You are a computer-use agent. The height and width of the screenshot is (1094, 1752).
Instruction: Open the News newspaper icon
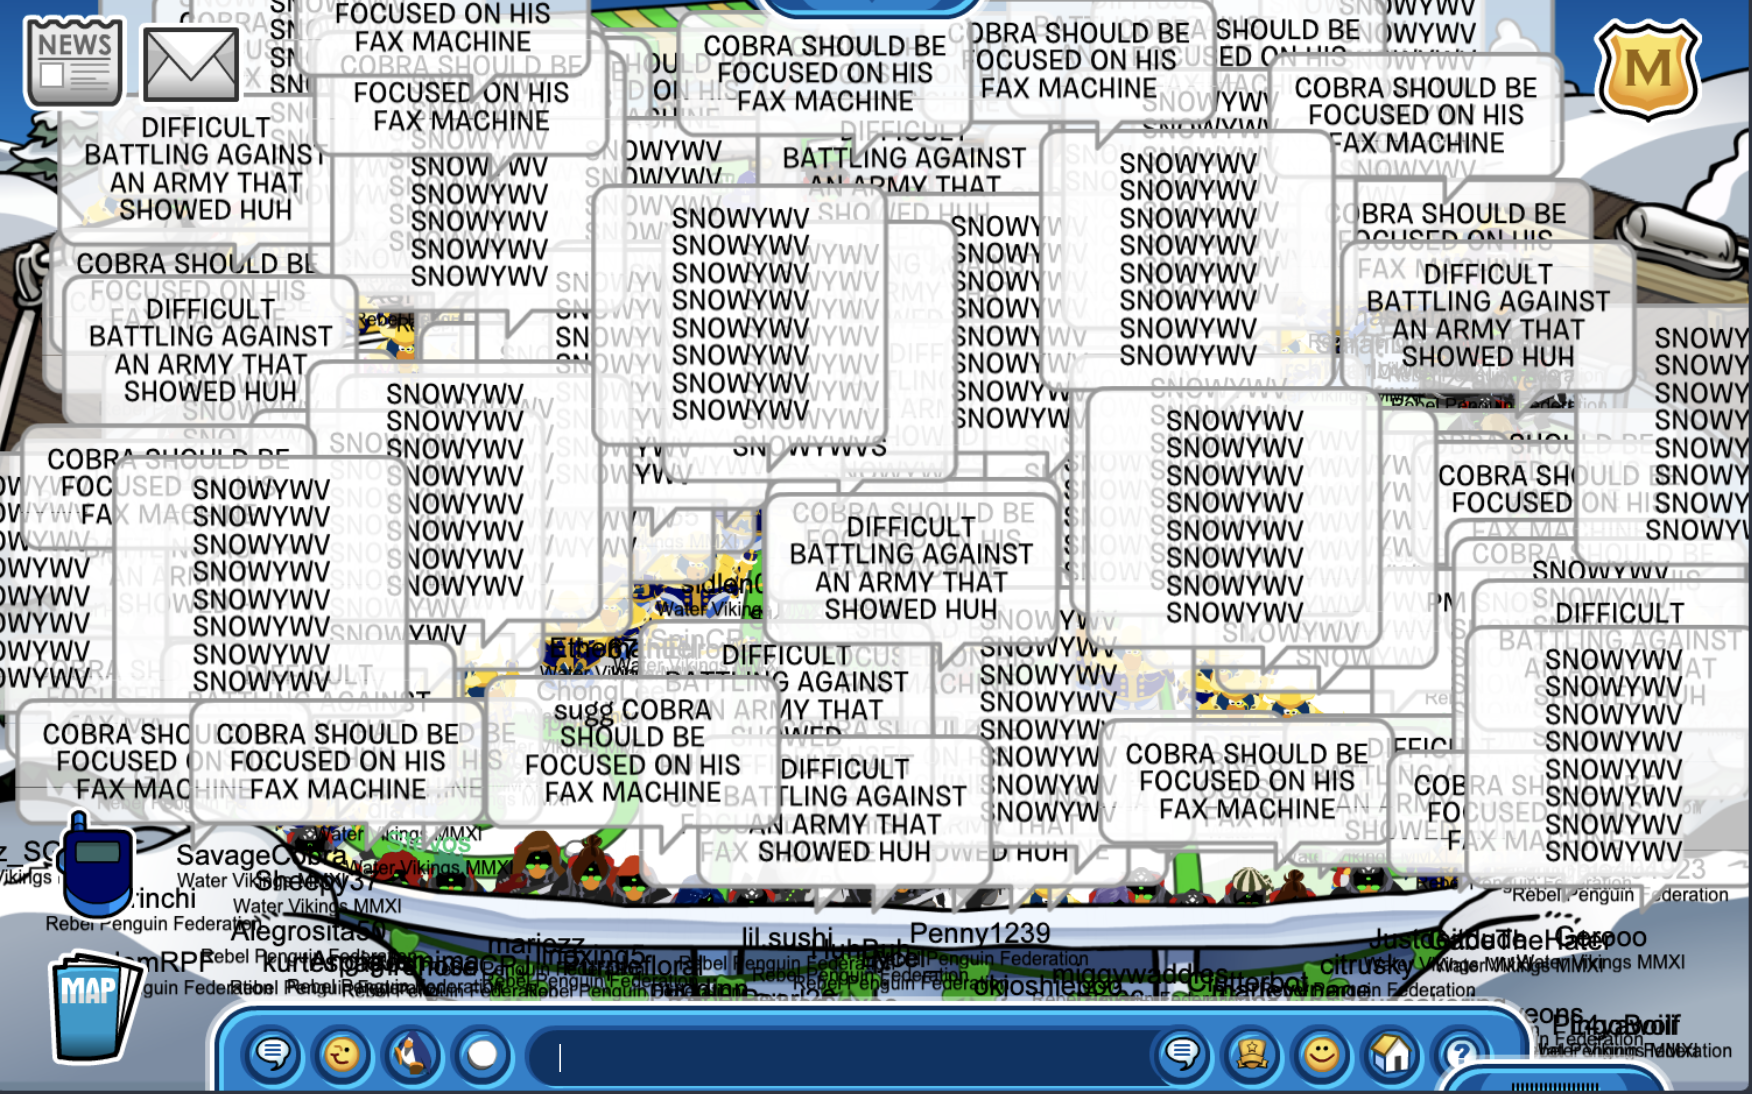74,62
